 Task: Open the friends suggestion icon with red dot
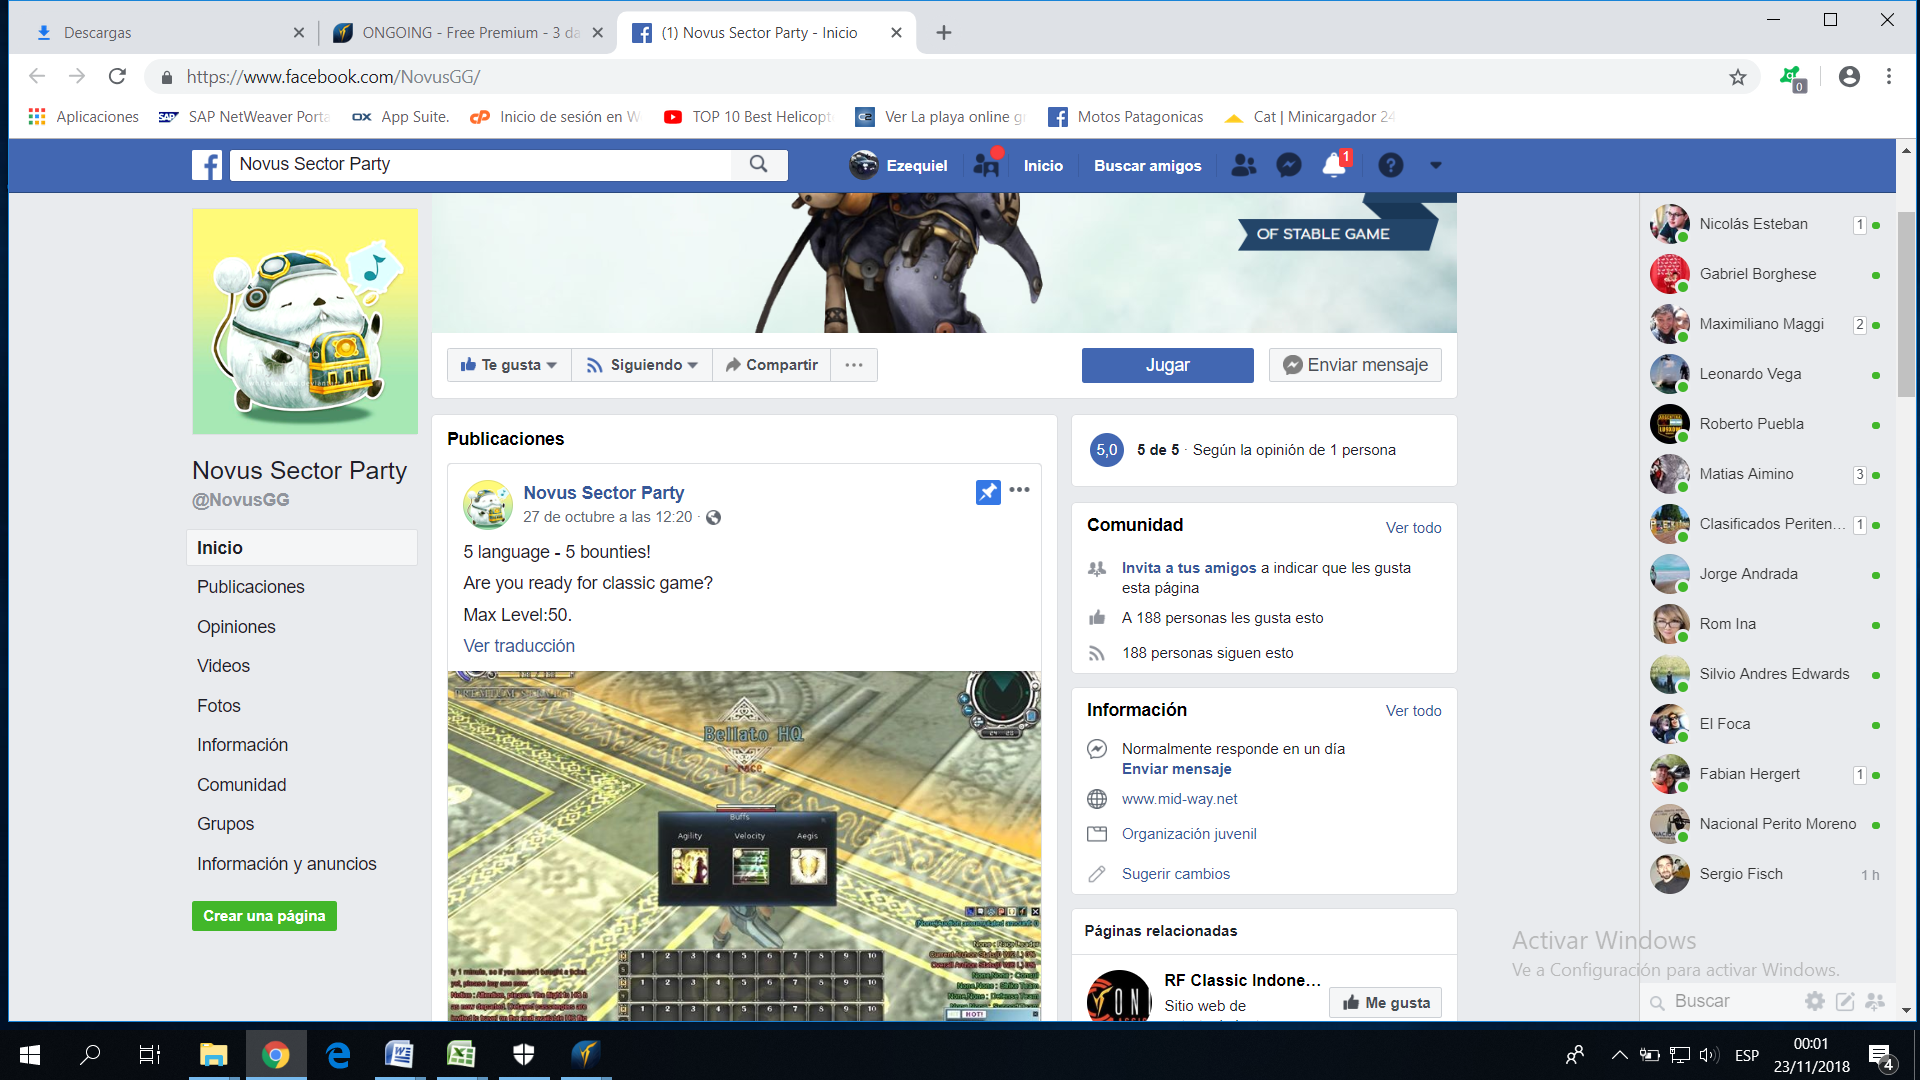pyautogui.click(x=987, y=165)
